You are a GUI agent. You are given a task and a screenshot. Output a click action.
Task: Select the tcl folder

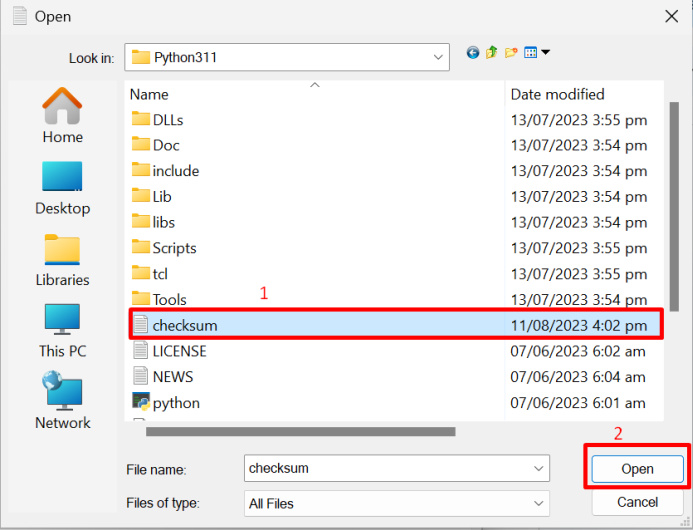(x=149, y=274)
